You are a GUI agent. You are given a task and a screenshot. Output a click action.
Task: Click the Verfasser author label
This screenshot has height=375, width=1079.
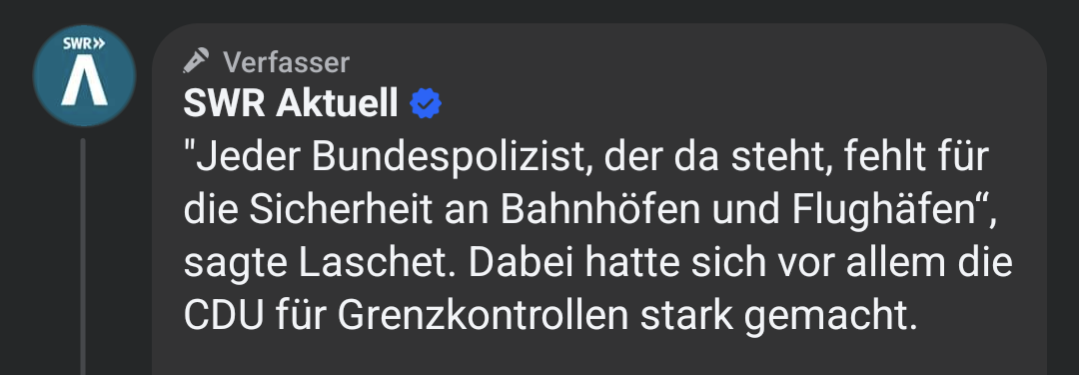click(286, 63)
